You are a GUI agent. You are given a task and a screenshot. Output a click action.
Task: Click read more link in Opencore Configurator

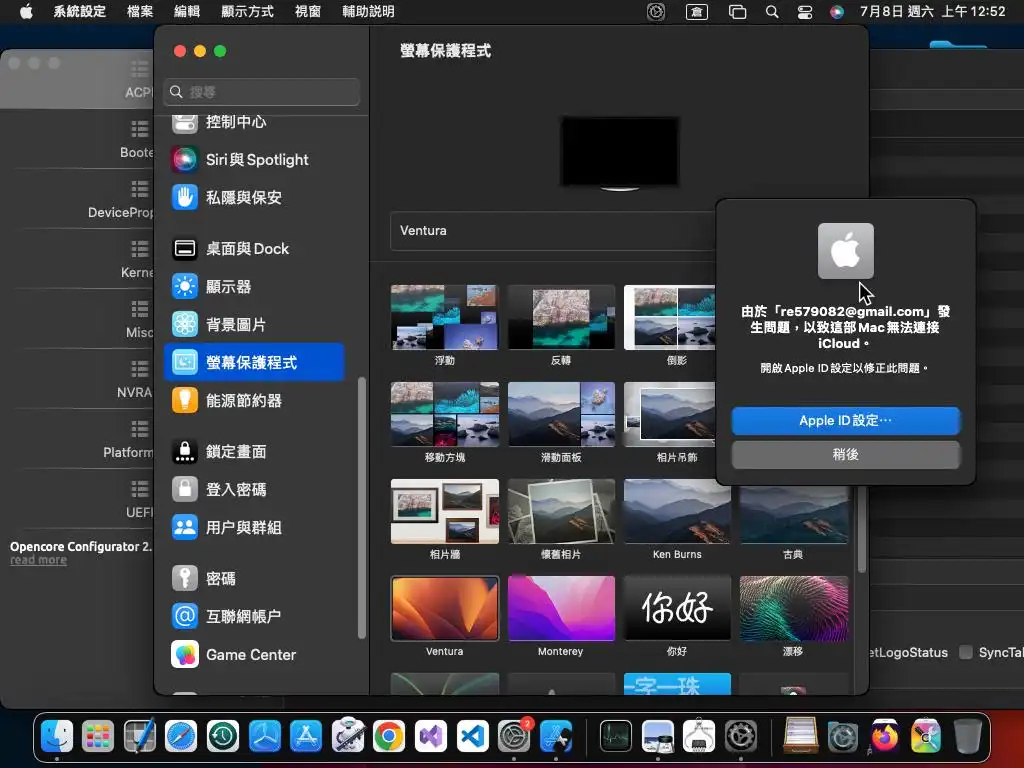[x=39, y=560]
